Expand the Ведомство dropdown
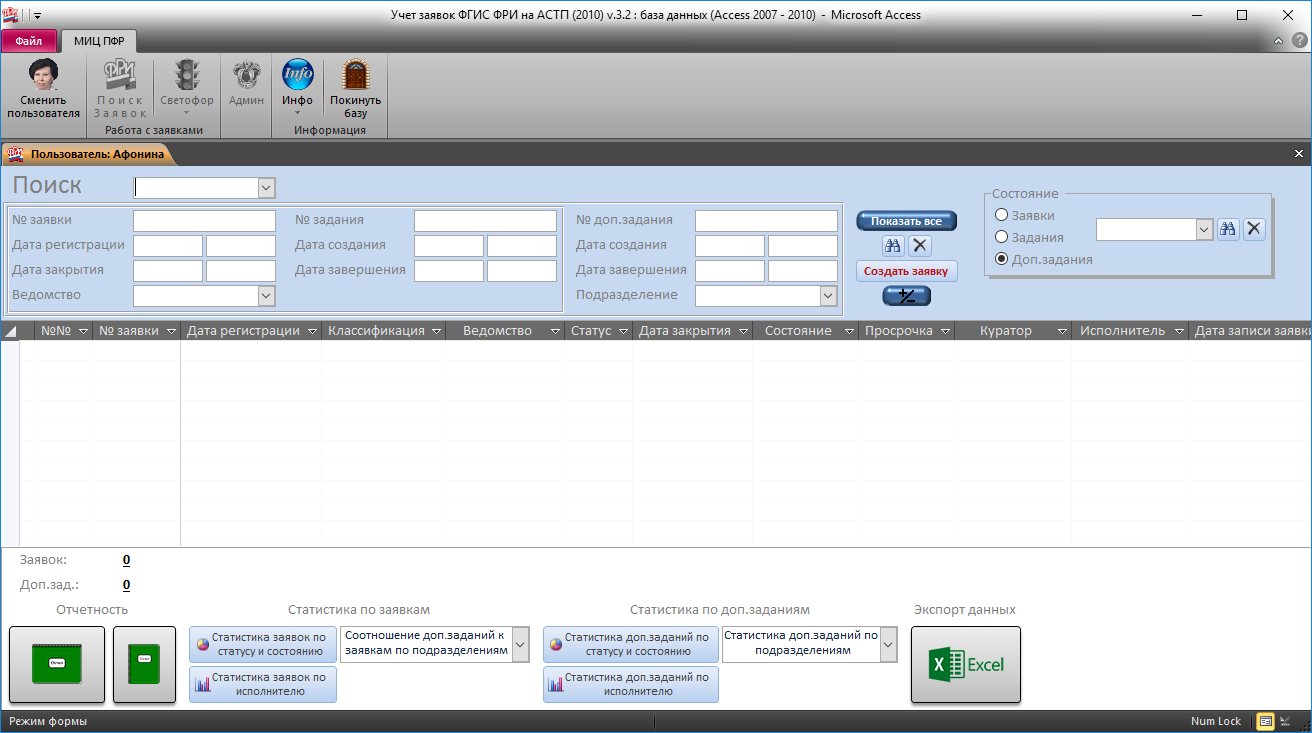Image resolution: width=1312 pixels, height=733 pixels. click(x=266, y=296)
